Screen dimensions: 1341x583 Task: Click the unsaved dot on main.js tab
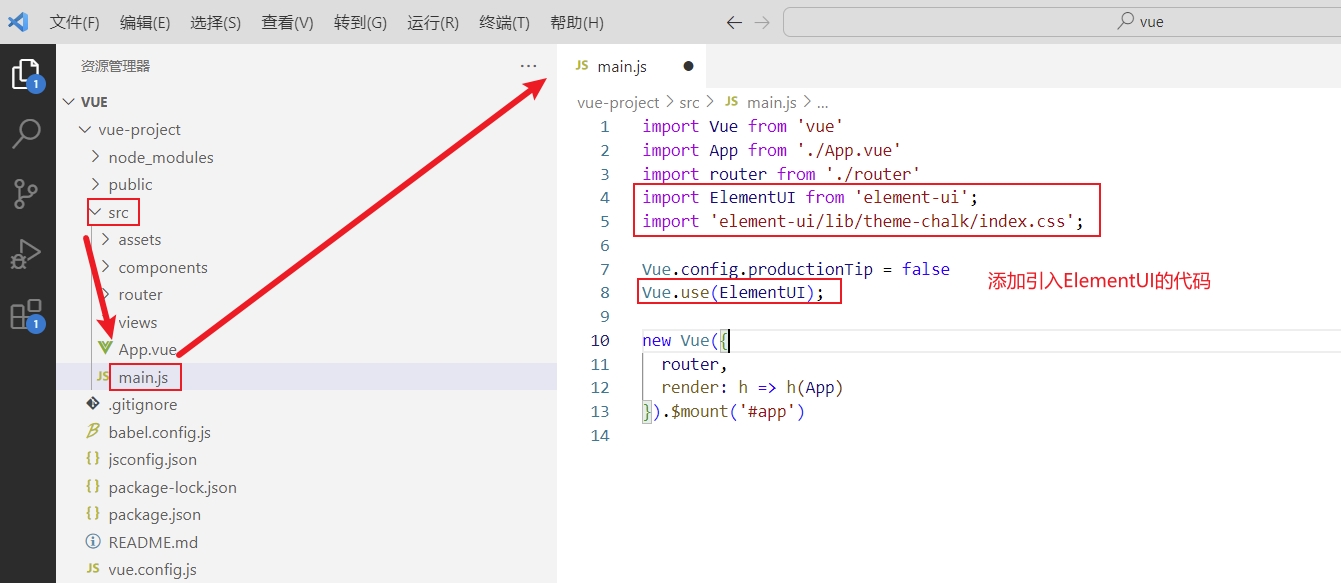pos(688,66)
